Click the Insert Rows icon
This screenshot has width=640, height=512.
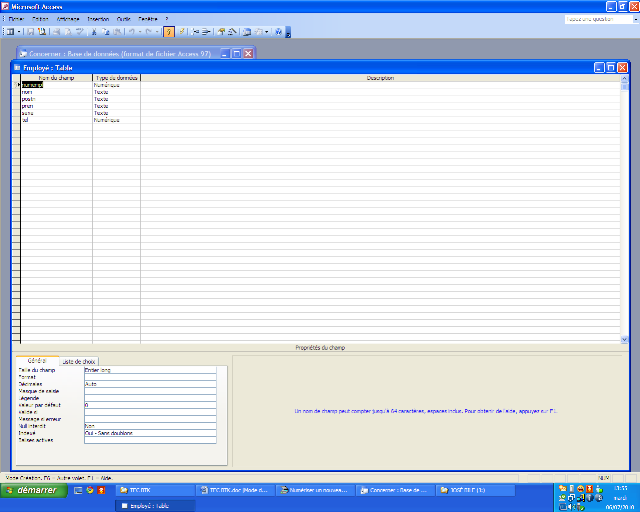(196, 32)
